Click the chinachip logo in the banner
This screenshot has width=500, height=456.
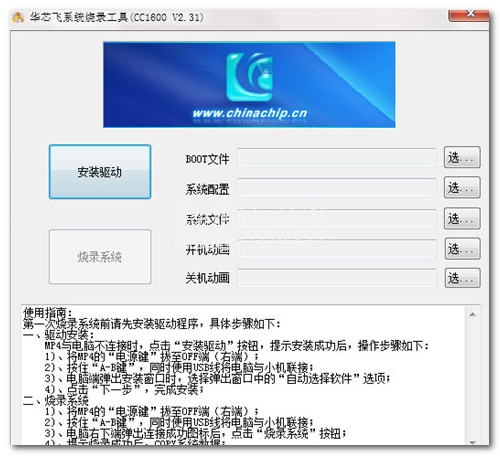pos(250,77)
